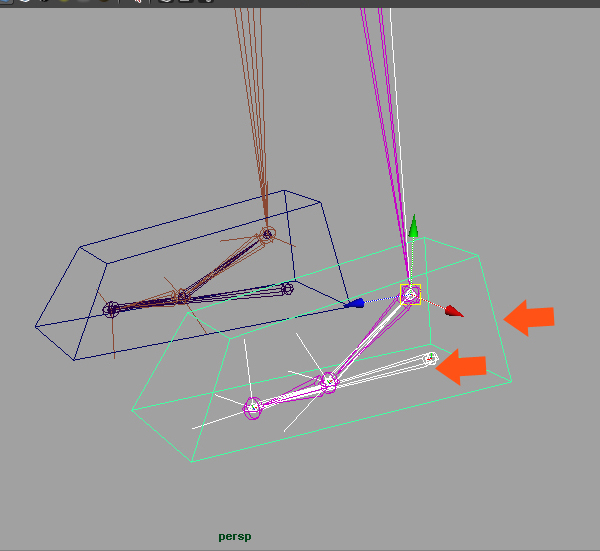Grab the blue Z-axis move arrow
Image resolution: width=600 pixels, height=551 pixels.
click(354, 303)
